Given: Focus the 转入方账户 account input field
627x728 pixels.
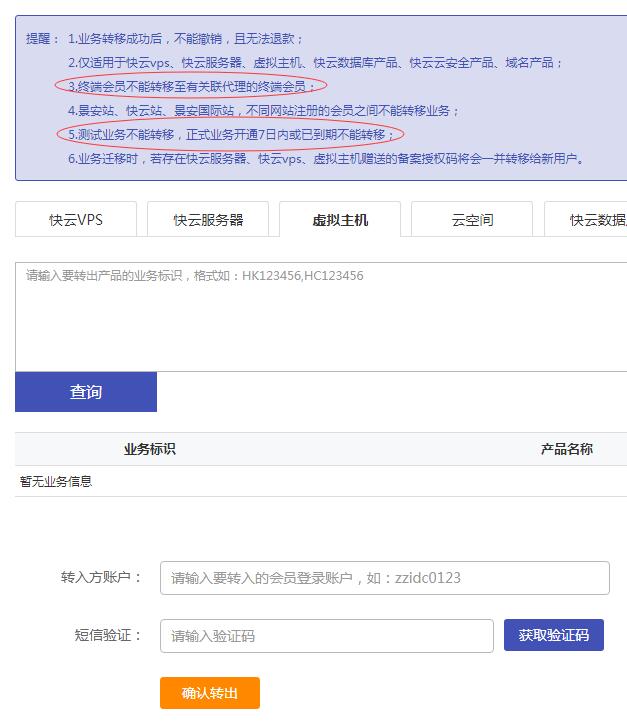Looking at the screenshot, I should point(384,578).
